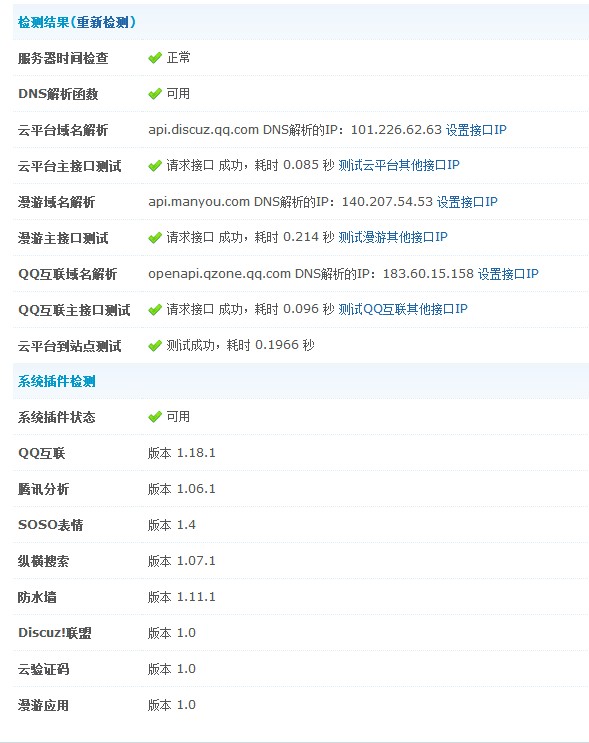Screen dimensions: 589x743
Task: Select the QQ互联域名解析 label
Action: pyautogui.click(x=67, y=274)
